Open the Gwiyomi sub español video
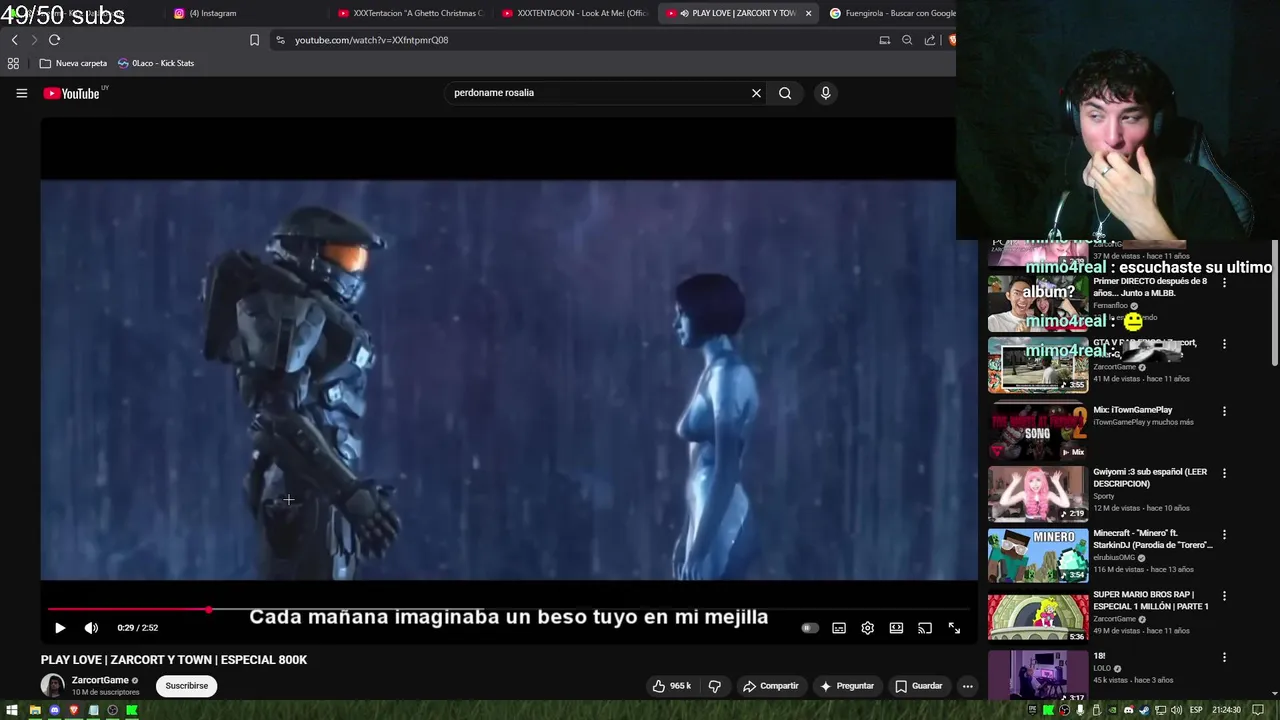The image size is (1280, 720). [x=1038, y=493]
